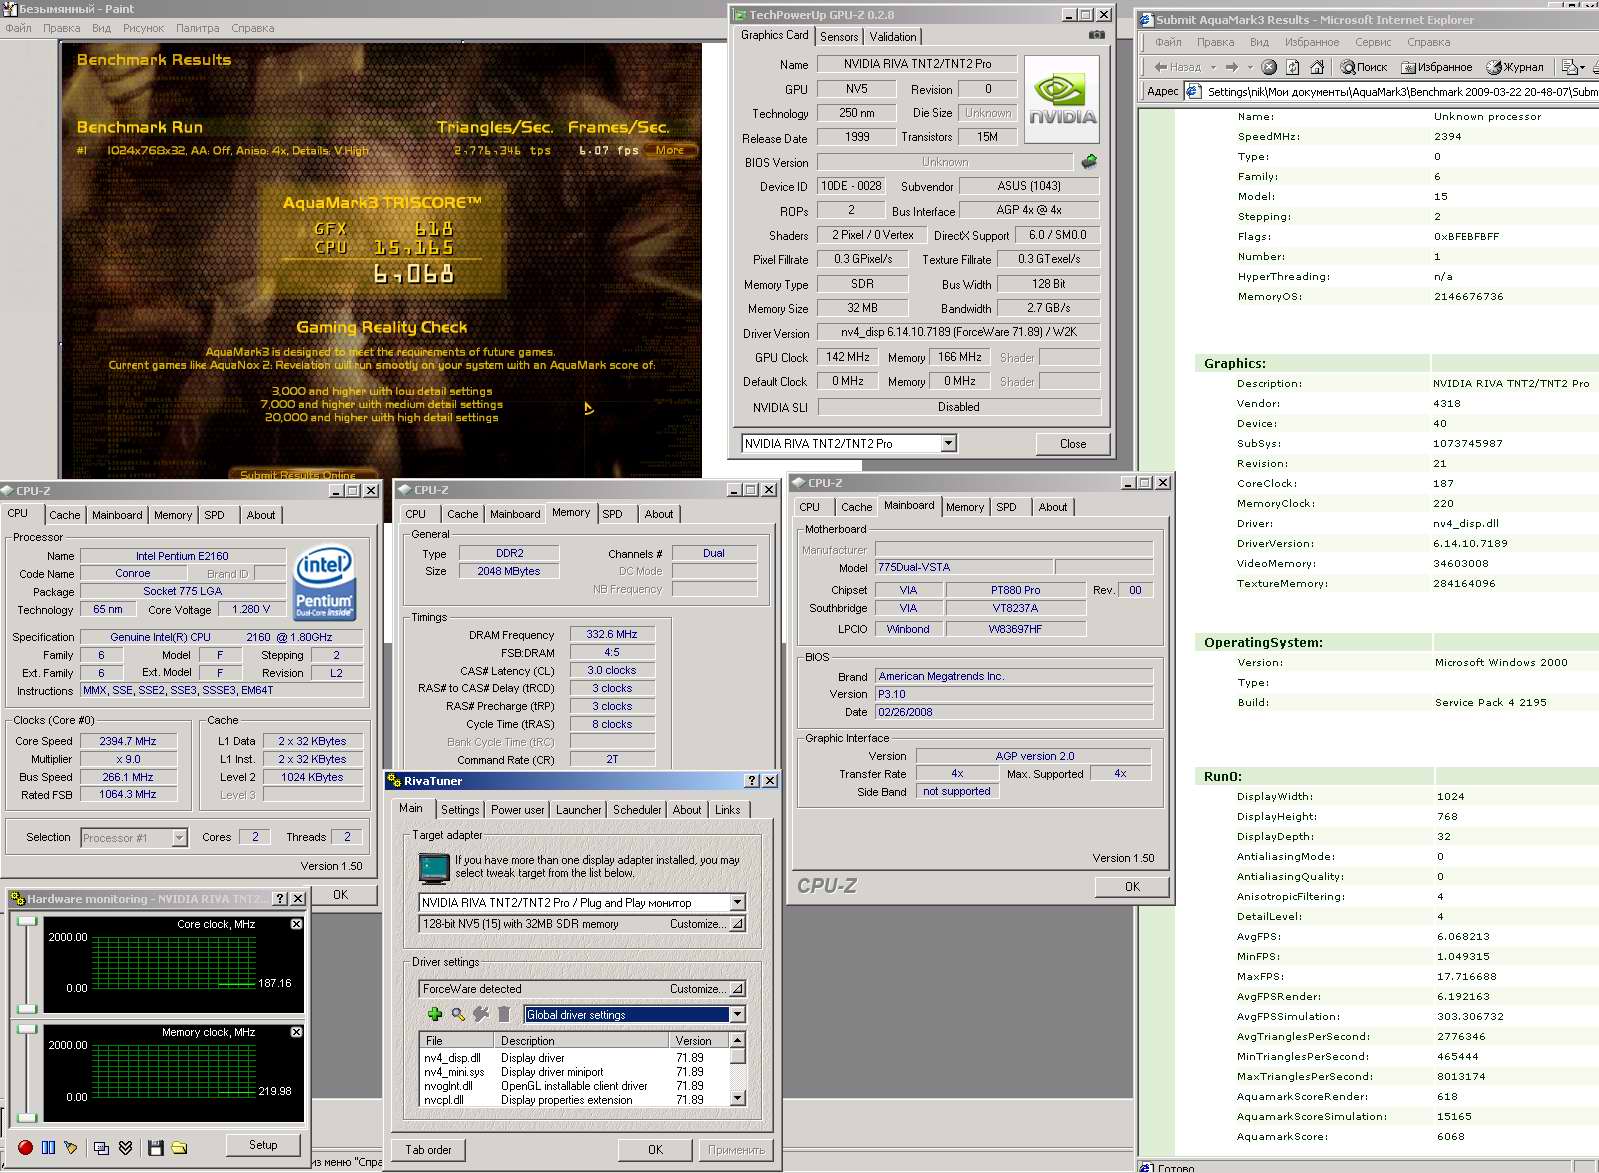
Task: Click More next to AquaMark3 frames per second
Action: click(x=669, y=150)
